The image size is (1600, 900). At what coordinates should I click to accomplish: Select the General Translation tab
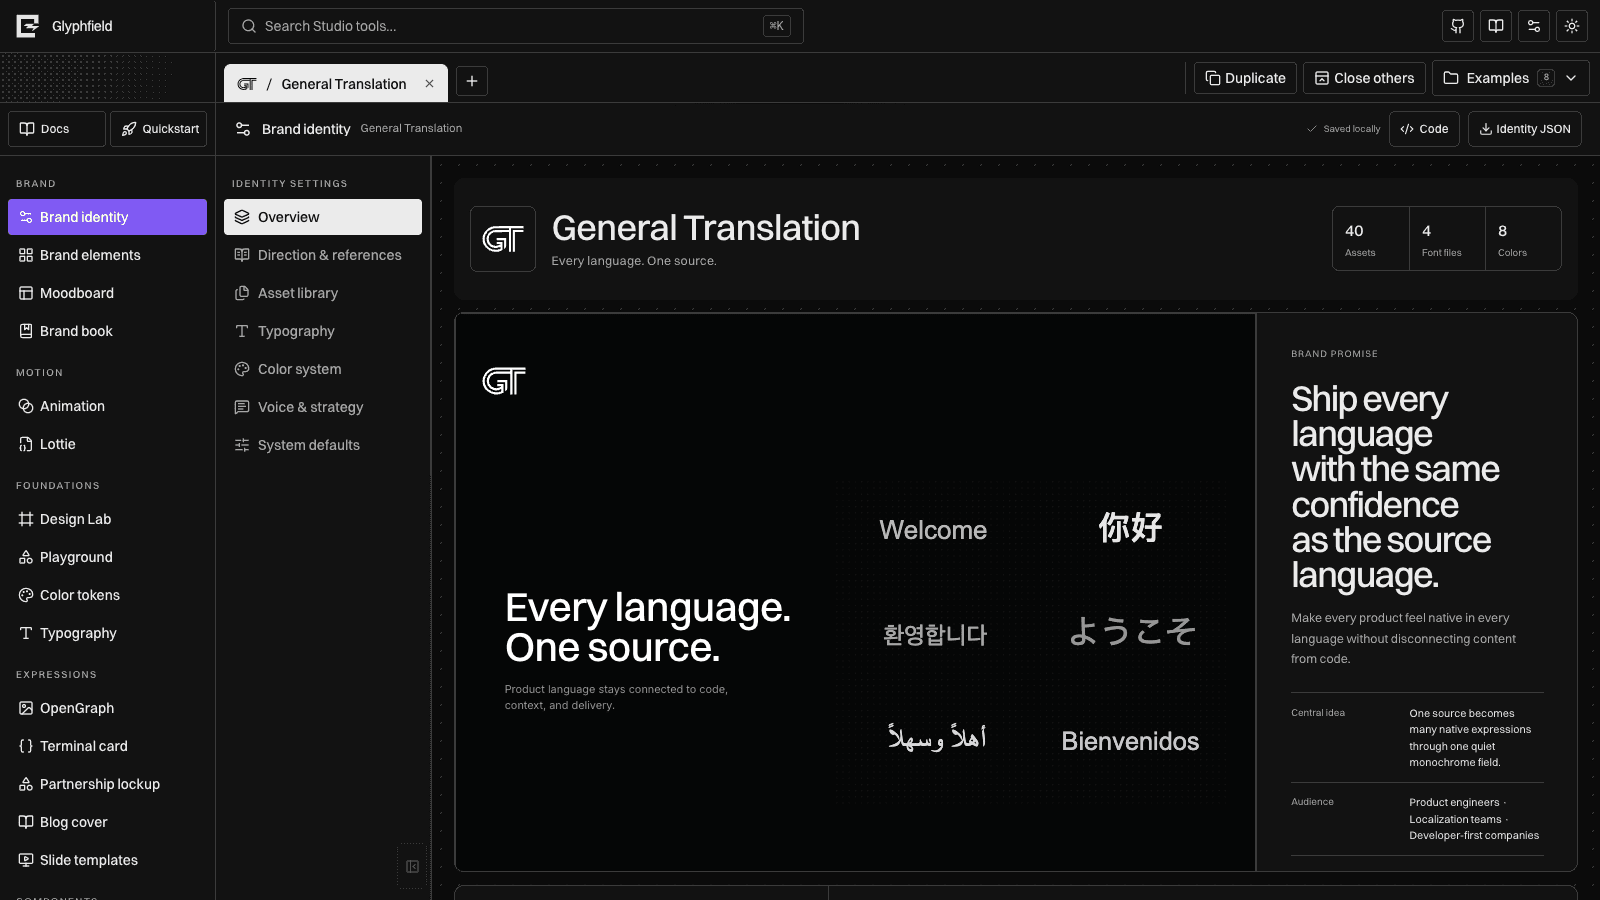[336, 84]
